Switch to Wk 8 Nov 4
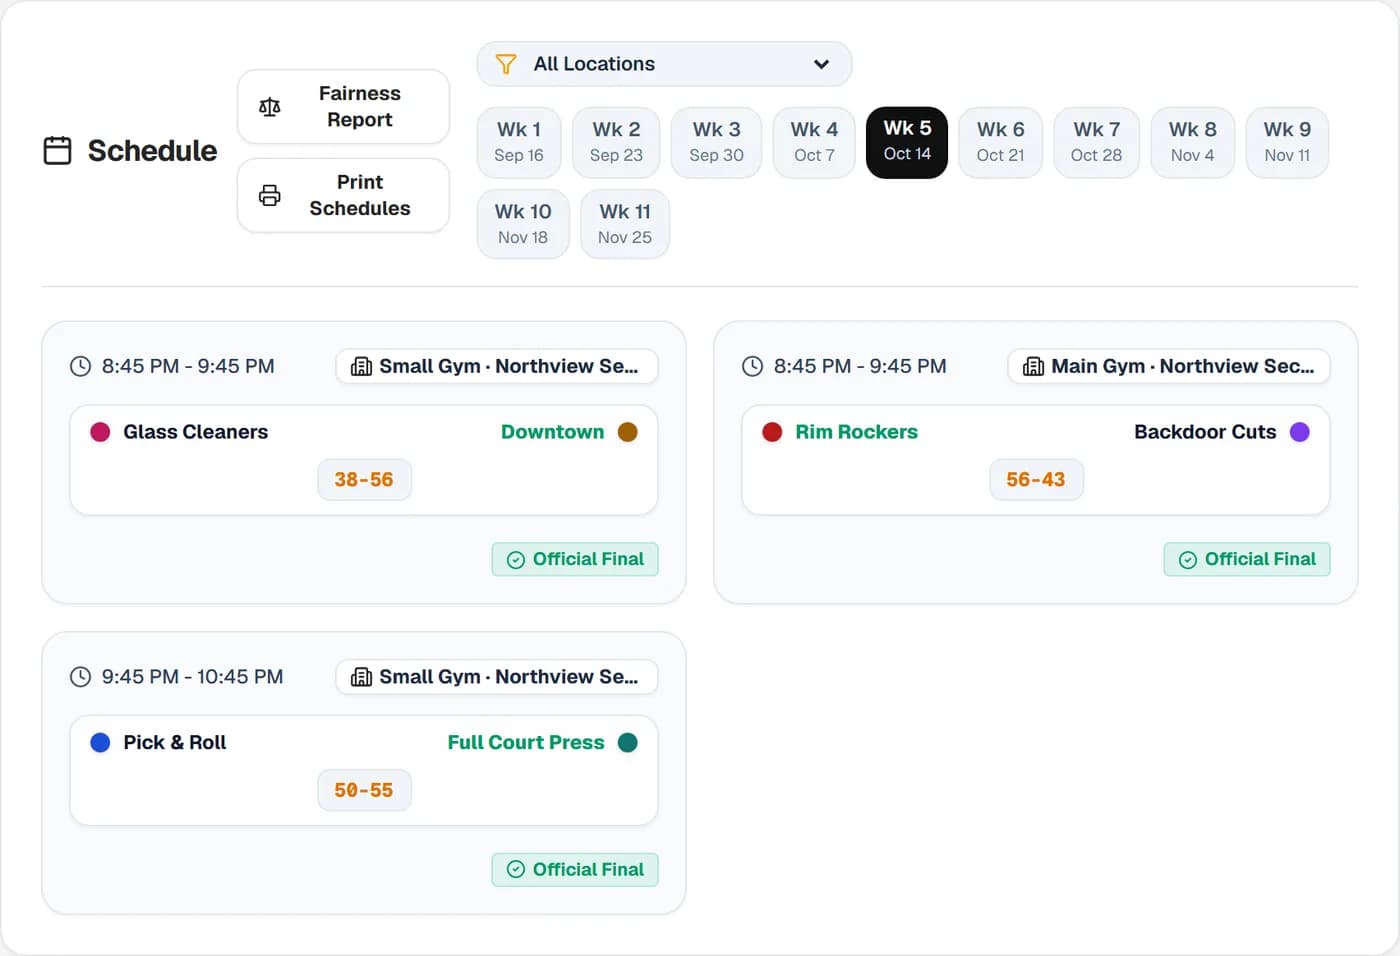This screenshot has width=1400, height=956. pyautogui.click(x=1192, y=142)
